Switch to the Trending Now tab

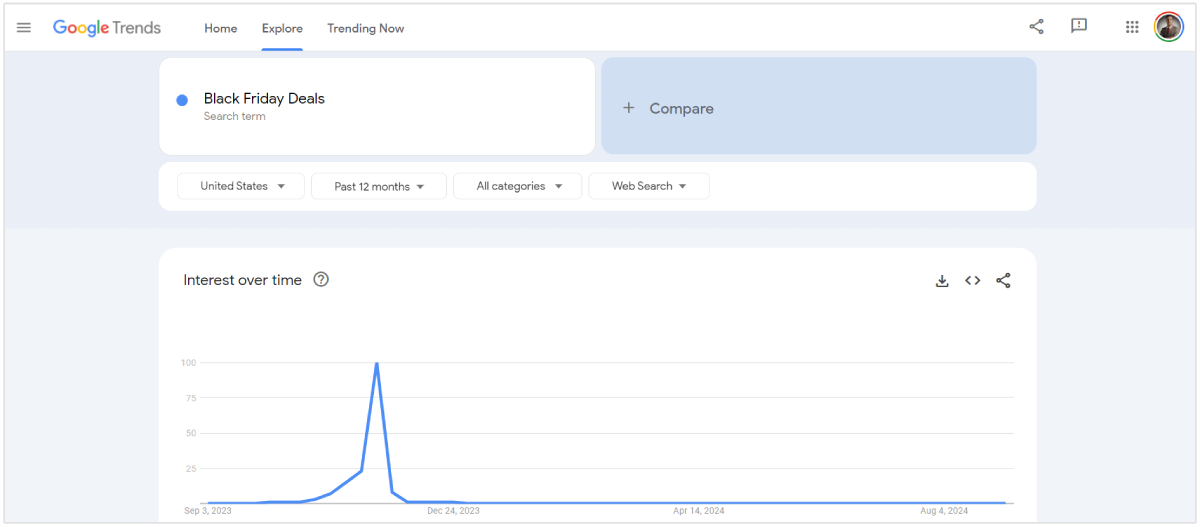point(366,28)
